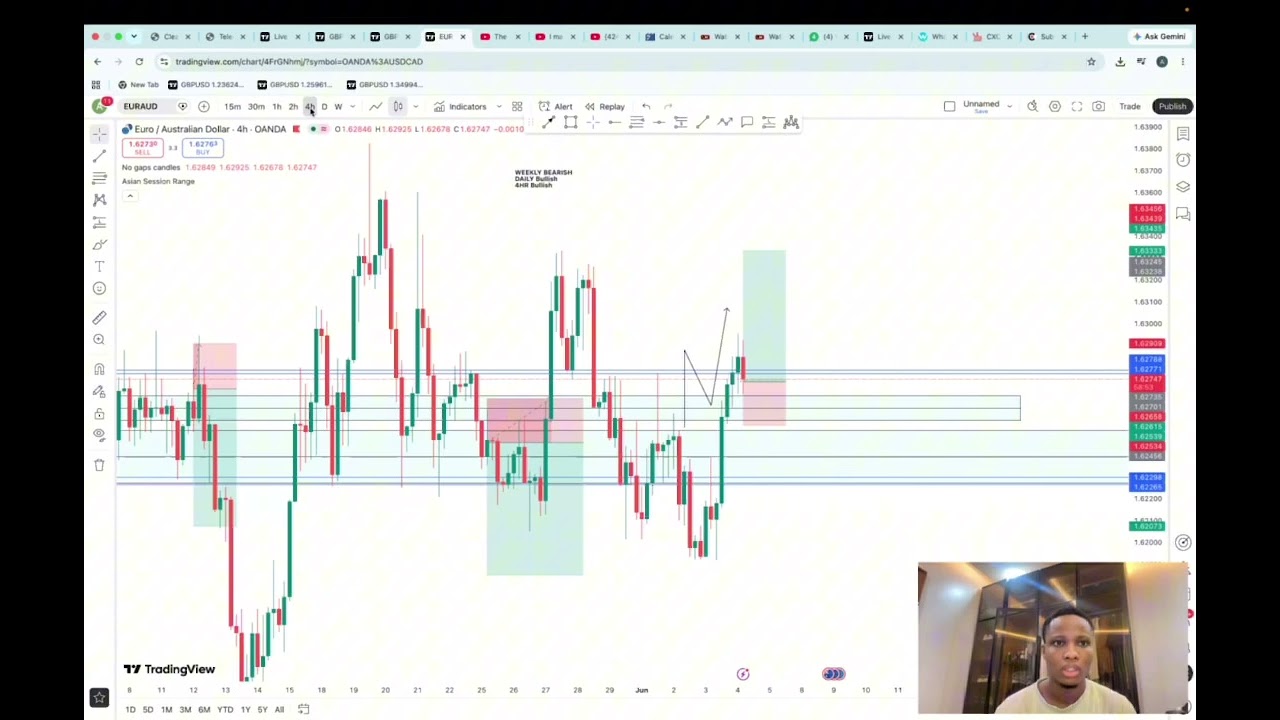The width and height of the screenshot is (1280, 720).
Task: Click the Publish button
Action: click(1172, 106)
